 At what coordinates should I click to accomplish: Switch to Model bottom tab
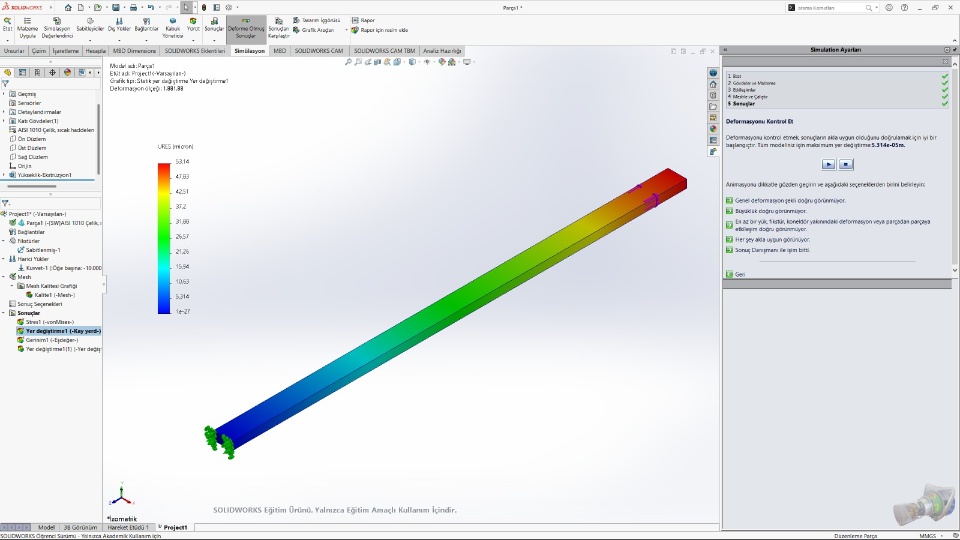point(47,527)
